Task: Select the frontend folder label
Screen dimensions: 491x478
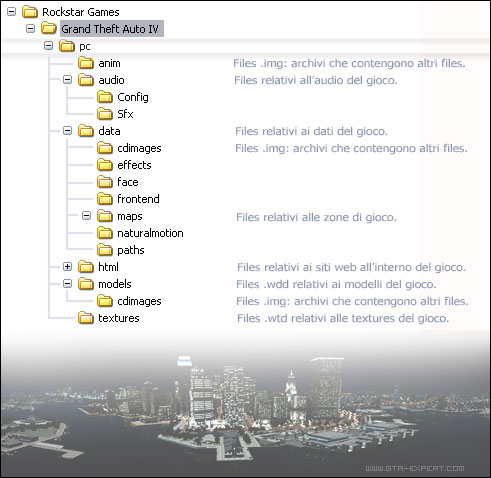Action: [138, 199]
